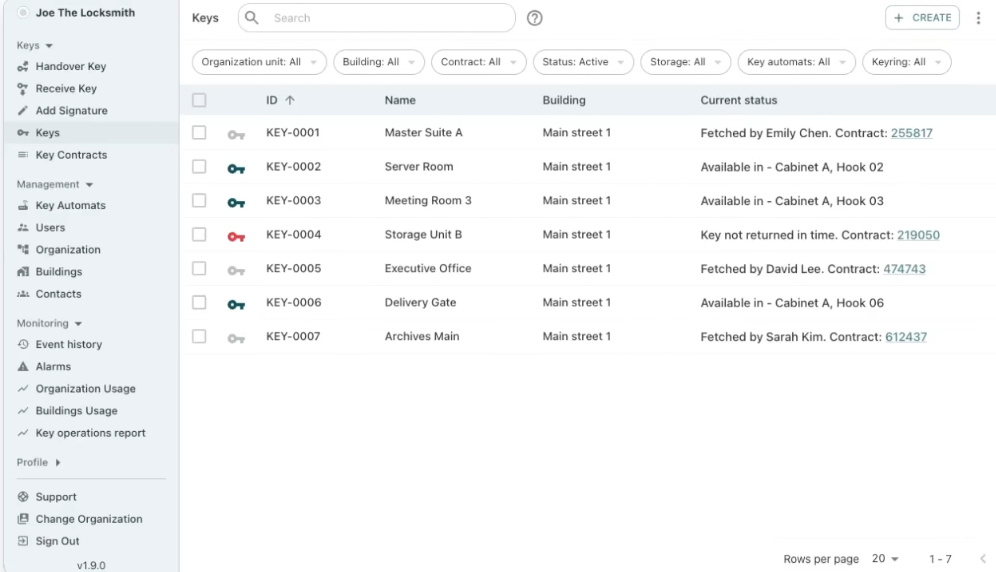Open the Status: Active filter dropdown
This screenshot has width=996, height=572.
coord(582,62)
